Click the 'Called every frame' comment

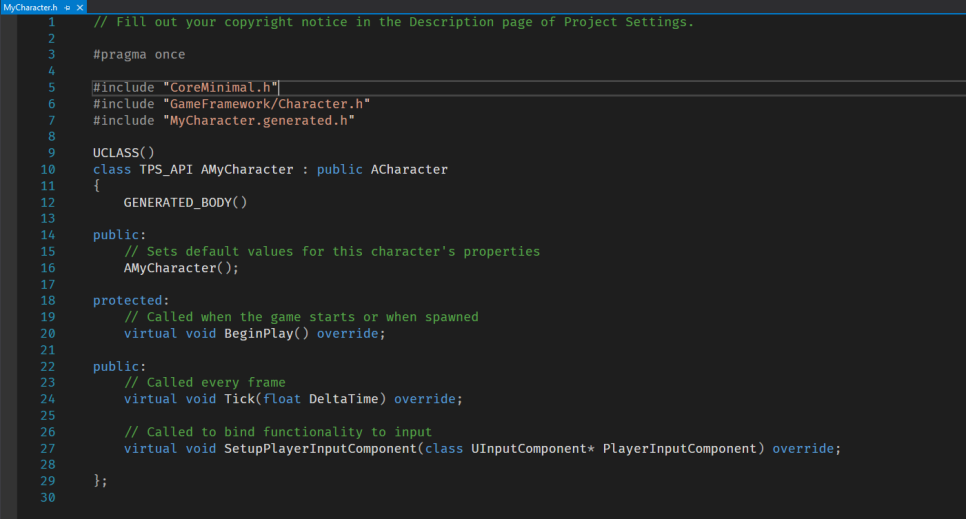(205, 383)
